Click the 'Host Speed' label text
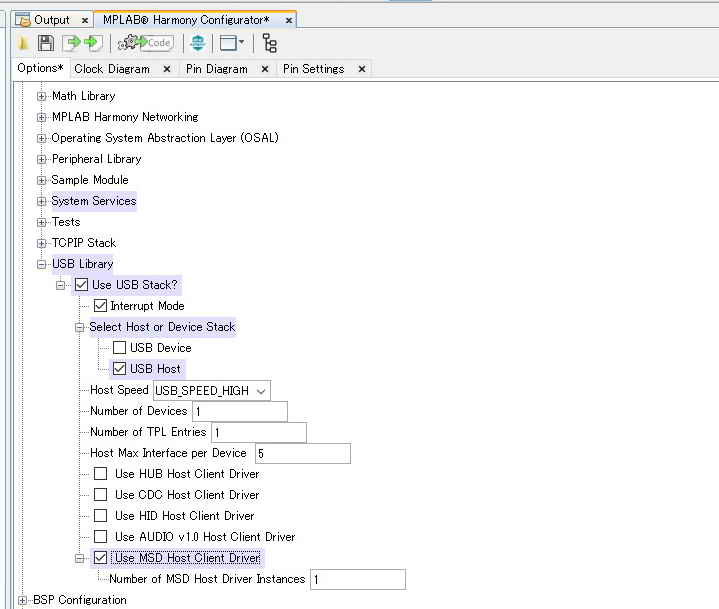The width and height of the screenshot is (719, 609). pyautogui.click(x=119, y=390)
